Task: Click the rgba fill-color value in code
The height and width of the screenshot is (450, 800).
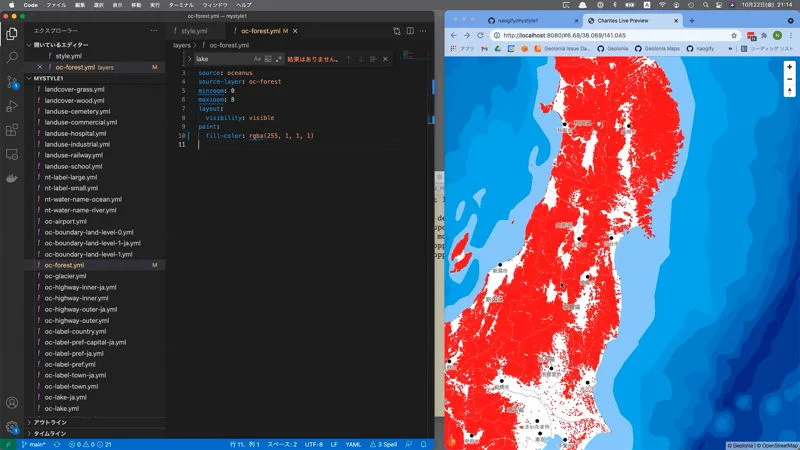Action: point(282,136)
